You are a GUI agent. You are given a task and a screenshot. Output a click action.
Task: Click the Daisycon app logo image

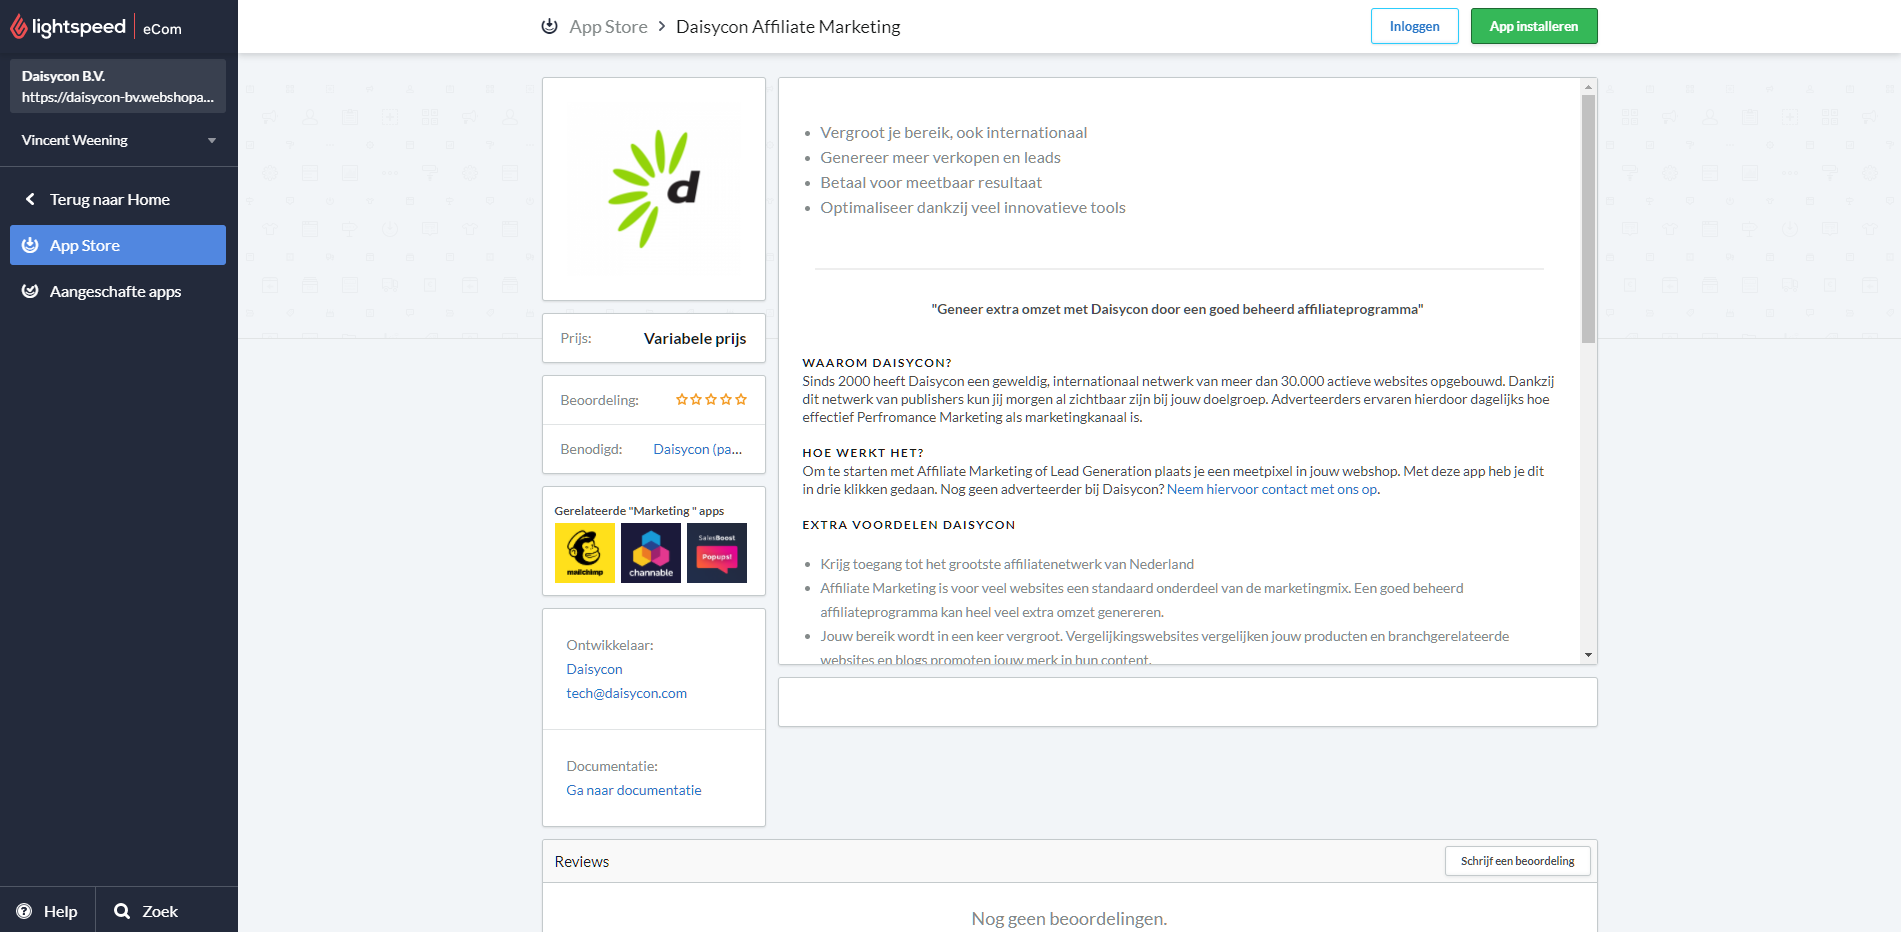[654, 189]
